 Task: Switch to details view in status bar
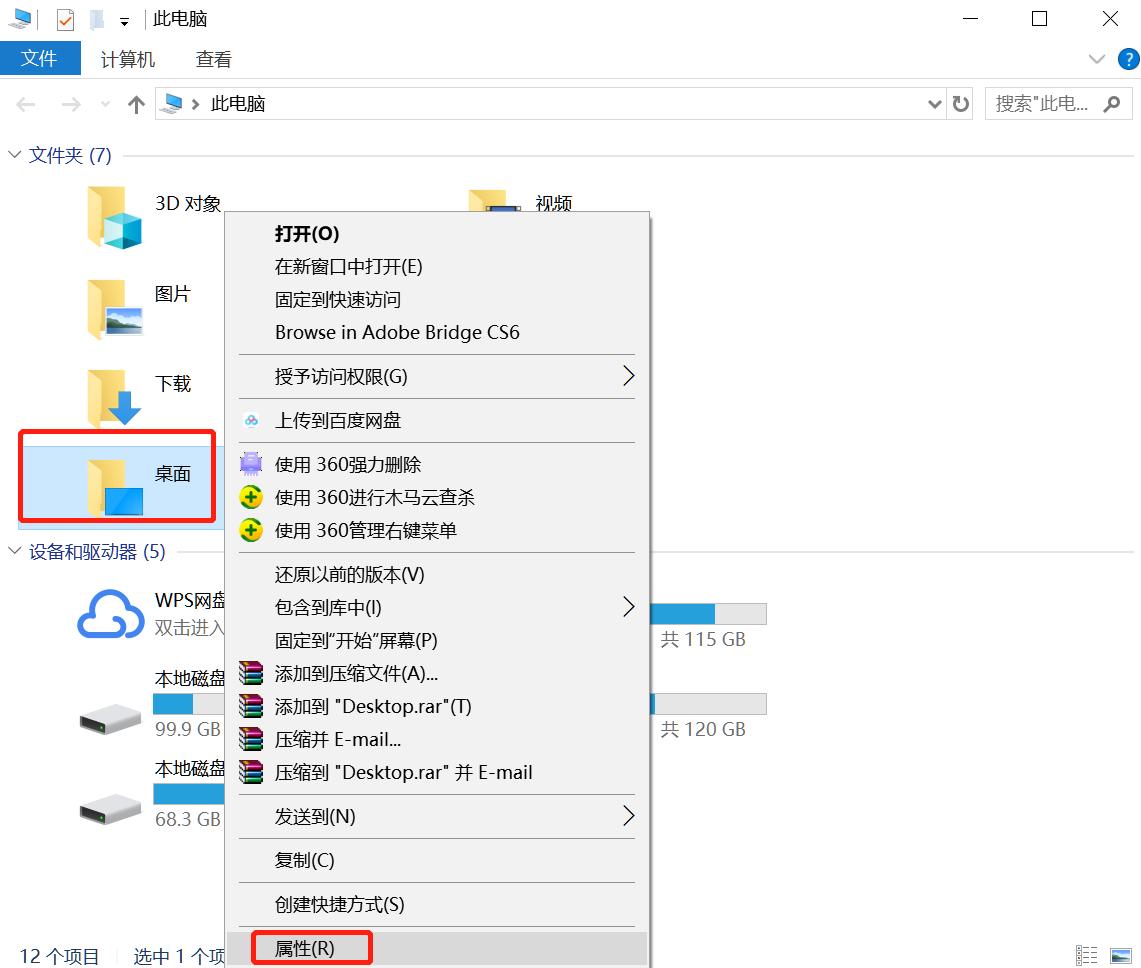1088,955
